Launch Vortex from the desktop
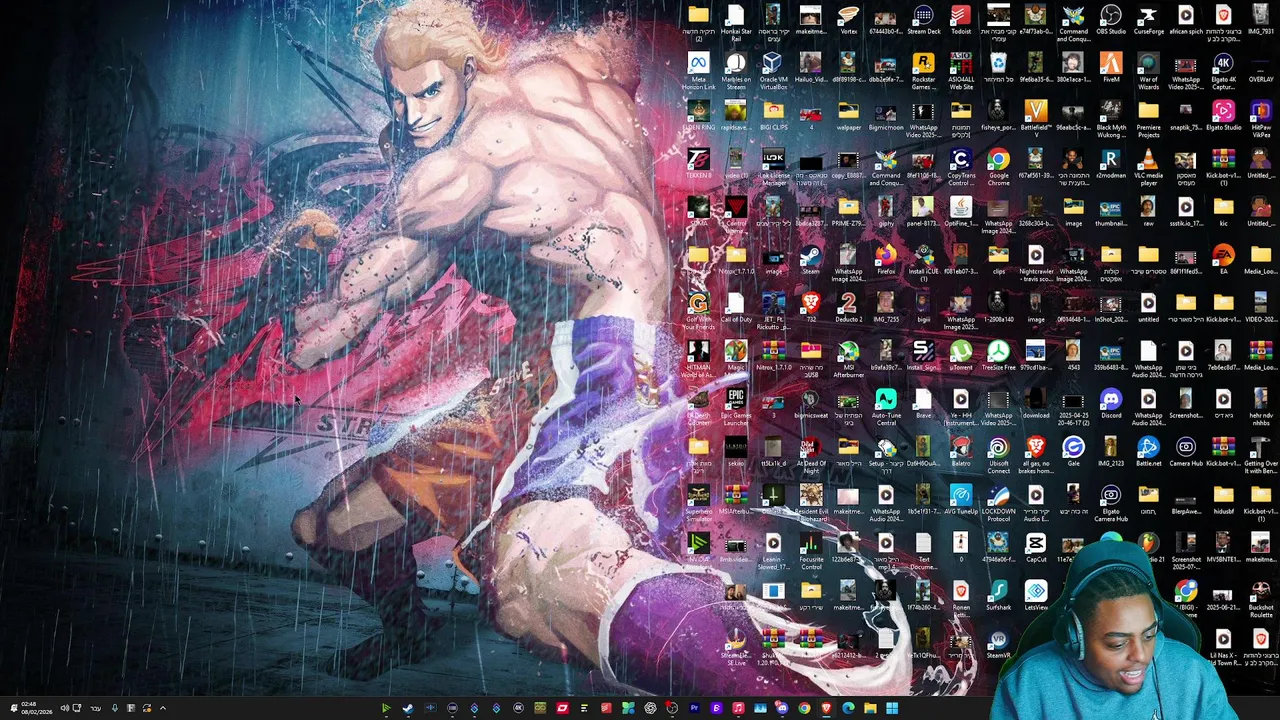 [848, 20]
